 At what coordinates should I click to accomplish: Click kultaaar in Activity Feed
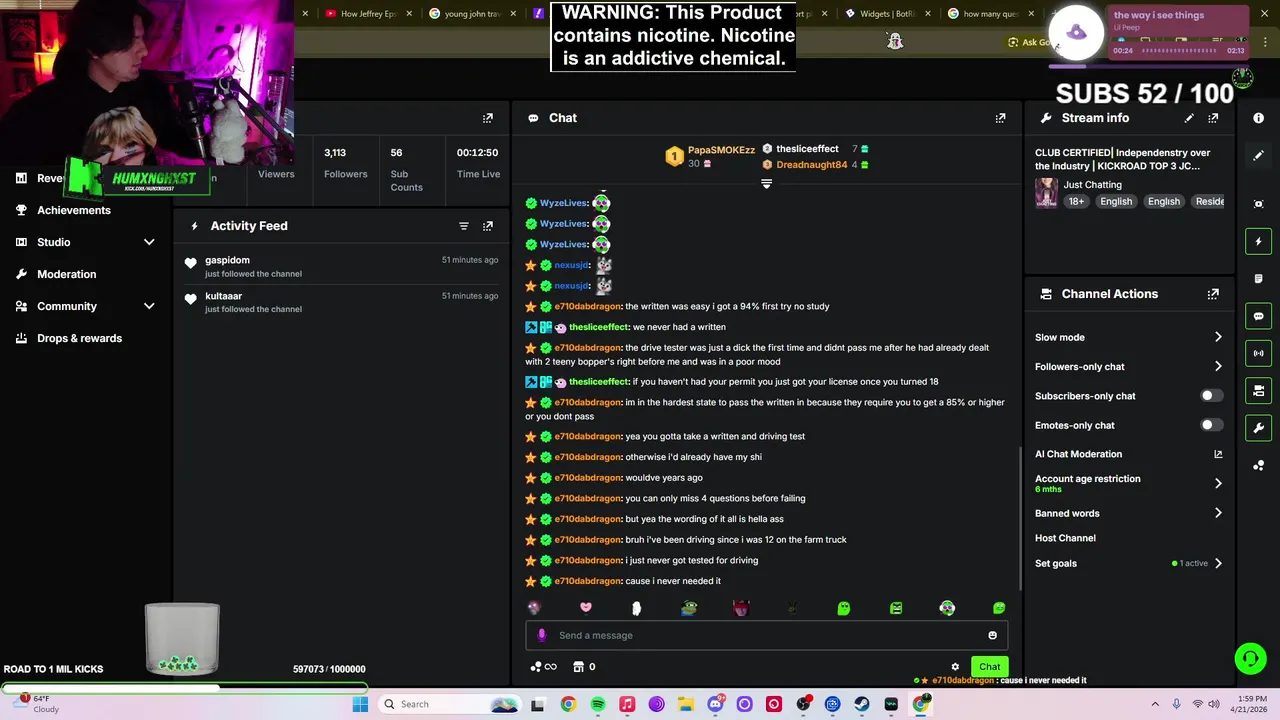tap(223, 296)
